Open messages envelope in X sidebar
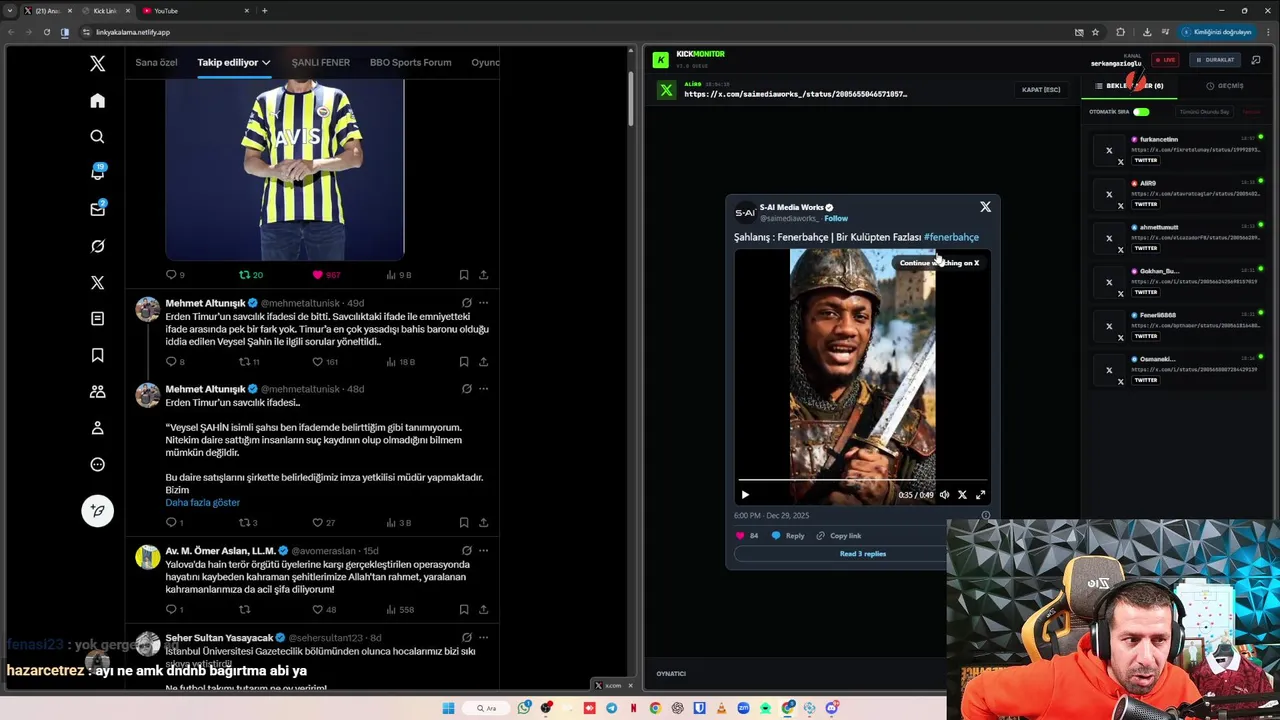This screenshot has width=1280, height=720. 97,209
